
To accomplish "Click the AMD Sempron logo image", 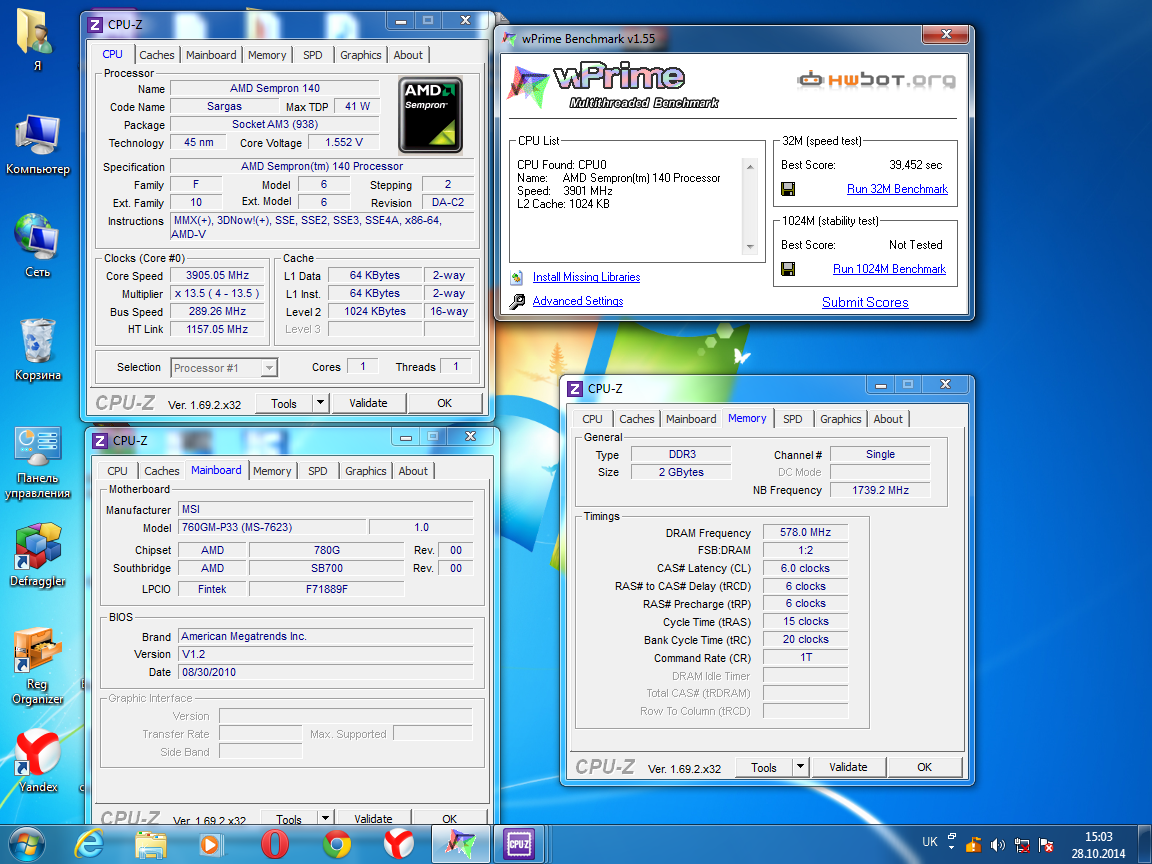I will (x=431, y=115).
